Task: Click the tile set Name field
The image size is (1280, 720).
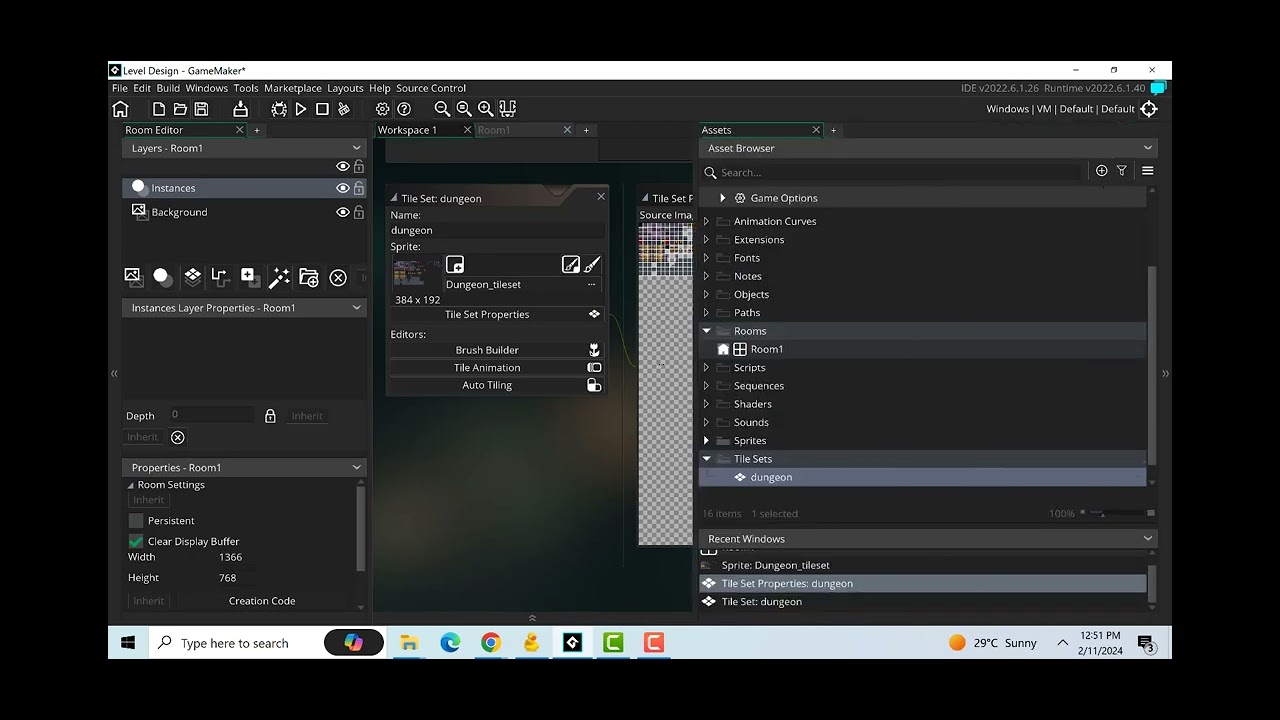Action: pyautogui.click(x=497, y=230)
